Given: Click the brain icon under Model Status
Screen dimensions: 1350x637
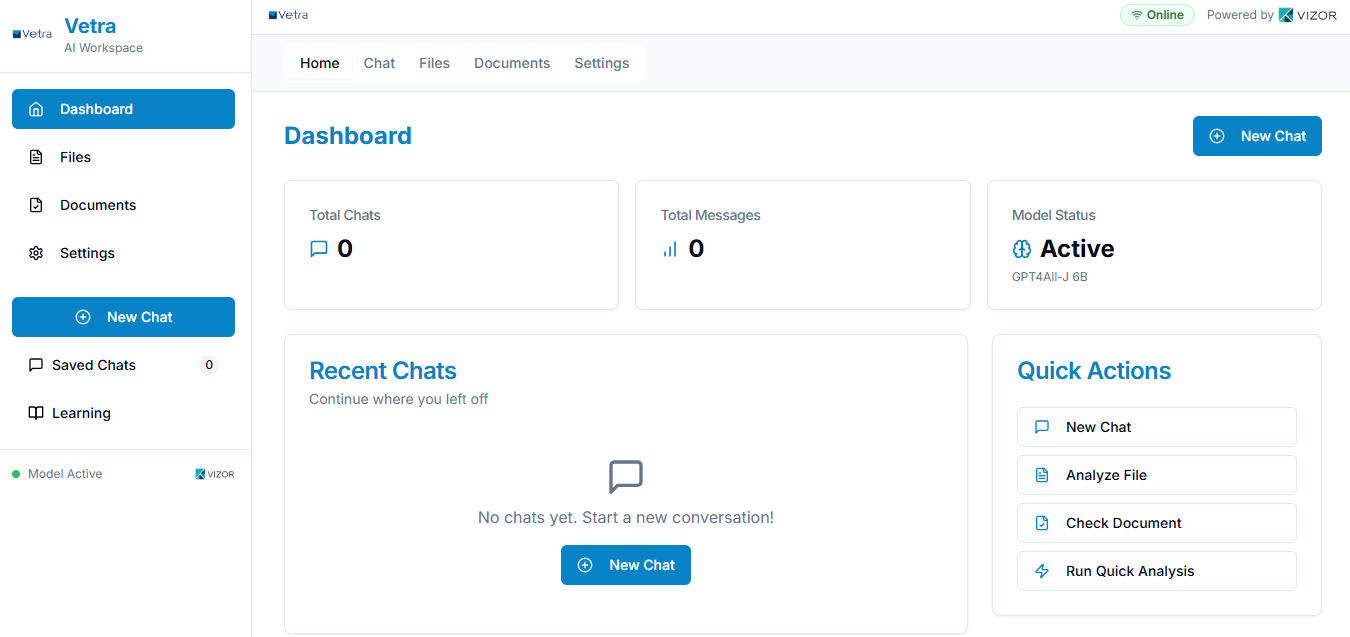Looking at the screenshot, I should [x=1022, y=249].
